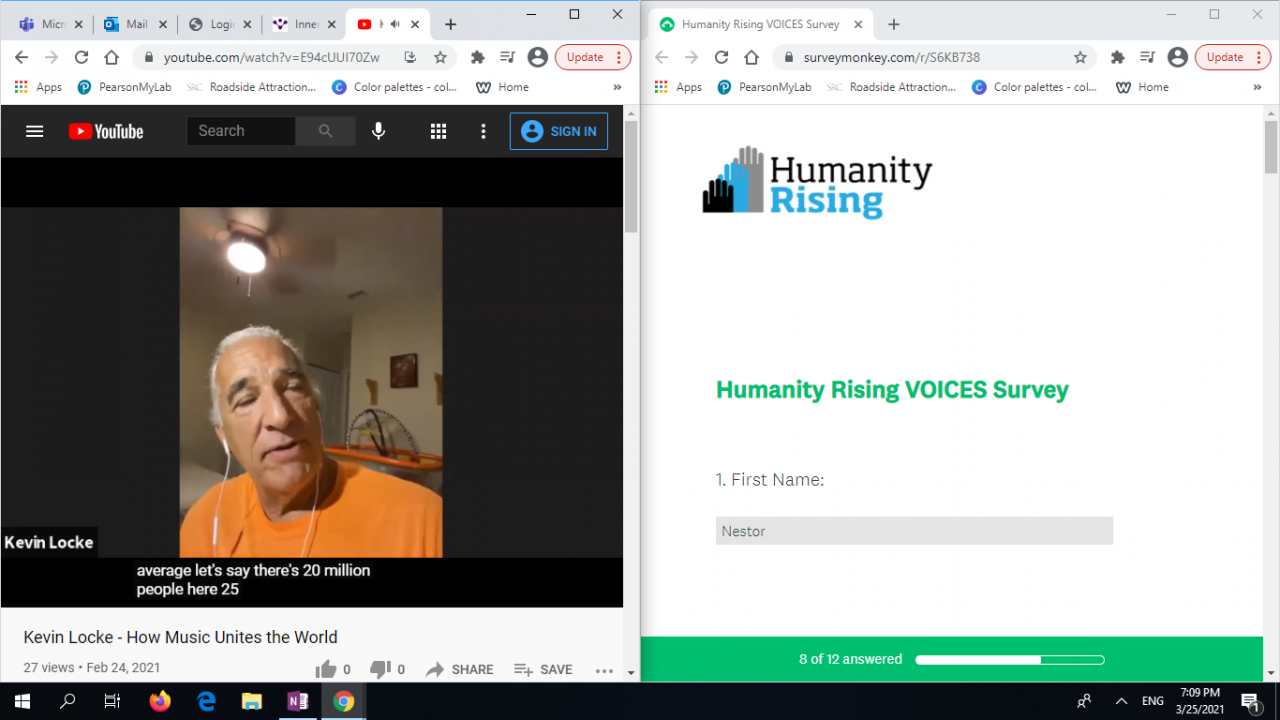Open a new tab in YouTube window
The height and width of the screenshot is (720, 1280).
(x=451, y=24)
